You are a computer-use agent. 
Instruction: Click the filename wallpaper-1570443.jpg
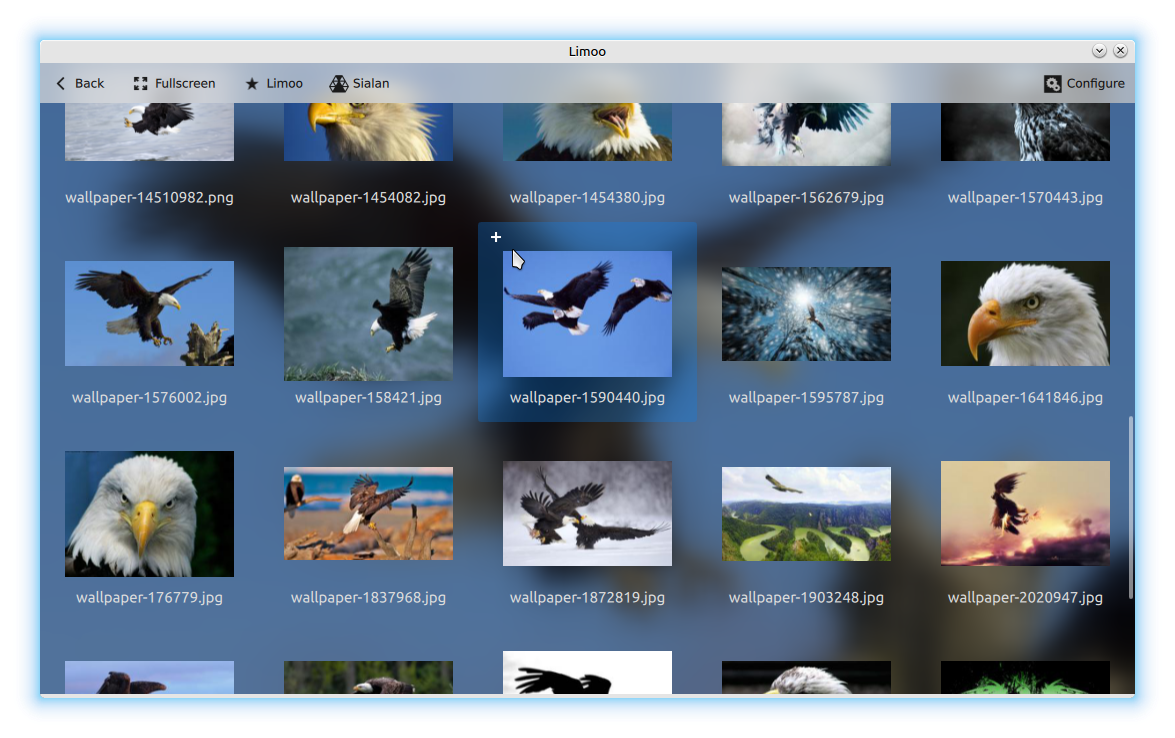[1025, 198]
